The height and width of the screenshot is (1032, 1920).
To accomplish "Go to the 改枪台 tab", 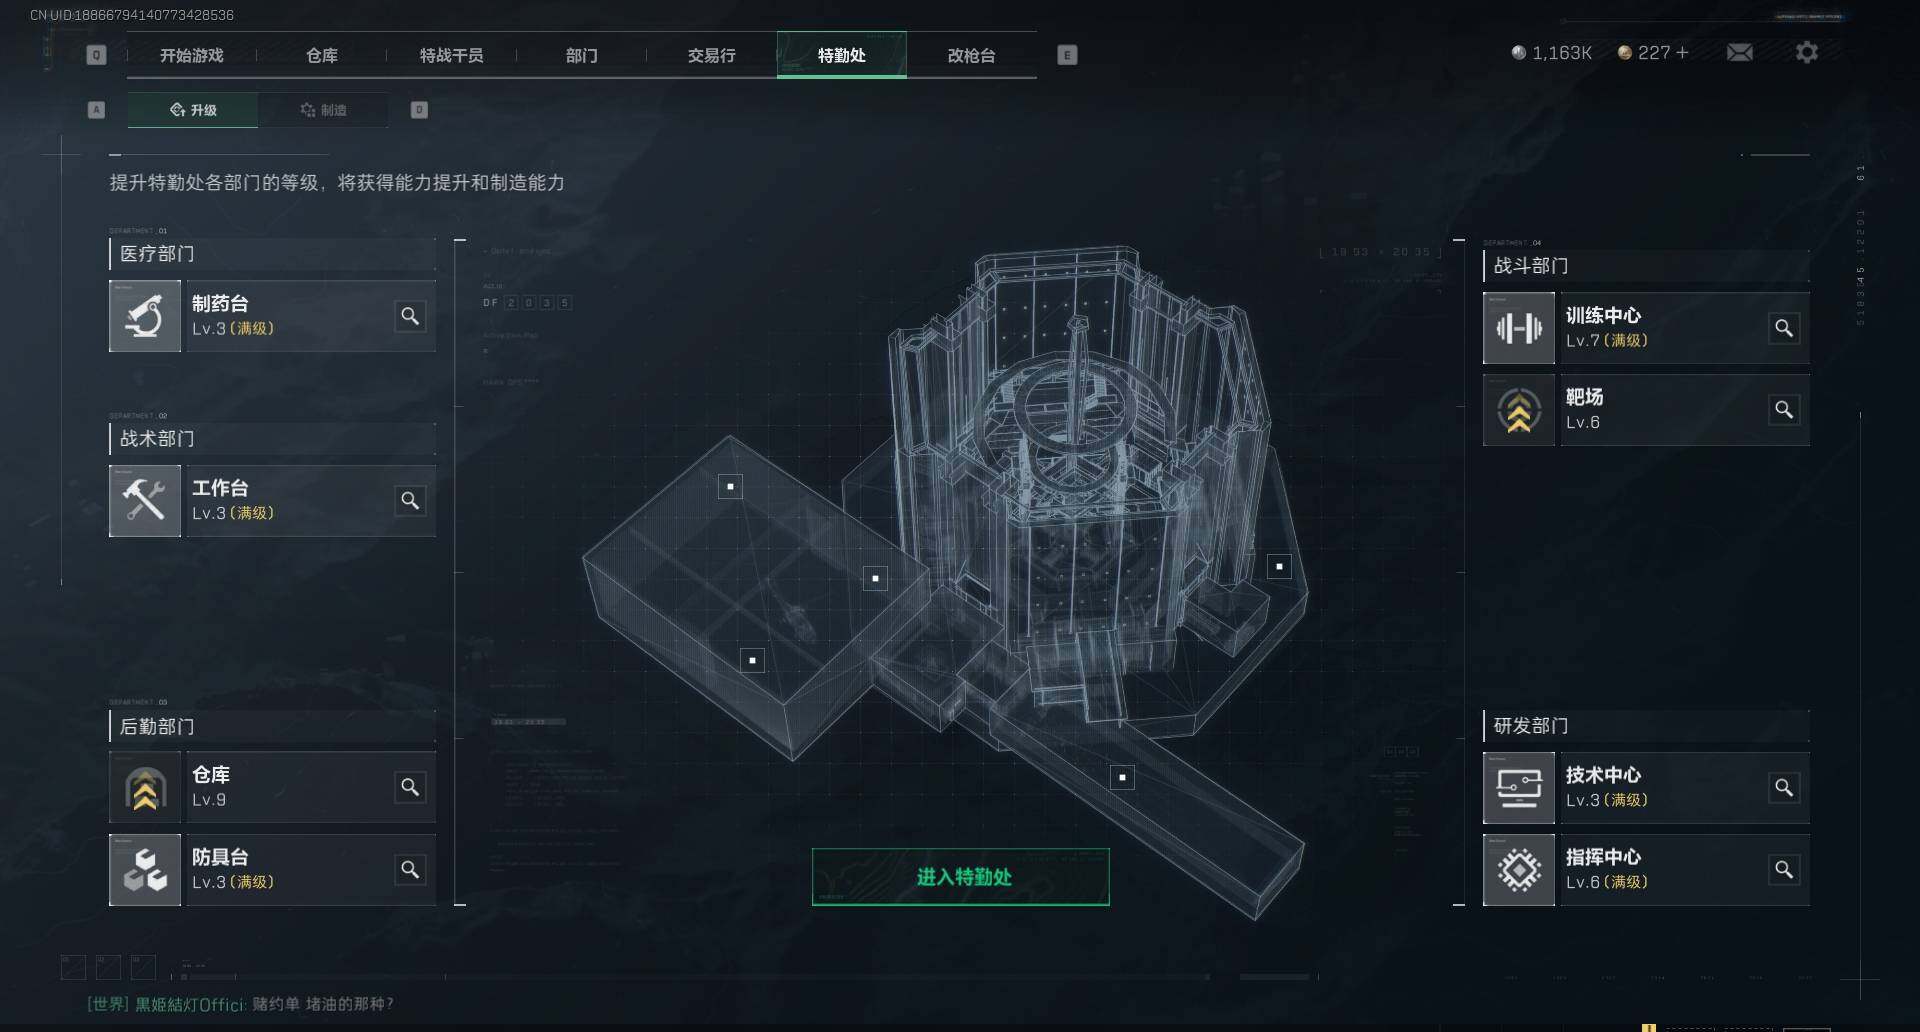I will coord(971,55).
